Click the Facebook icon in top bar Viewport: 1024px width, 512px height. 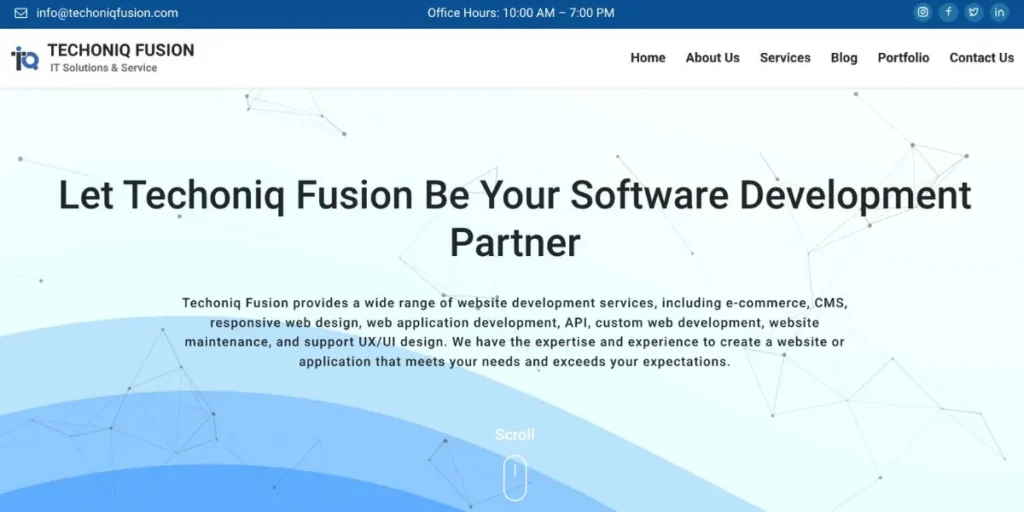coord(948,13)
